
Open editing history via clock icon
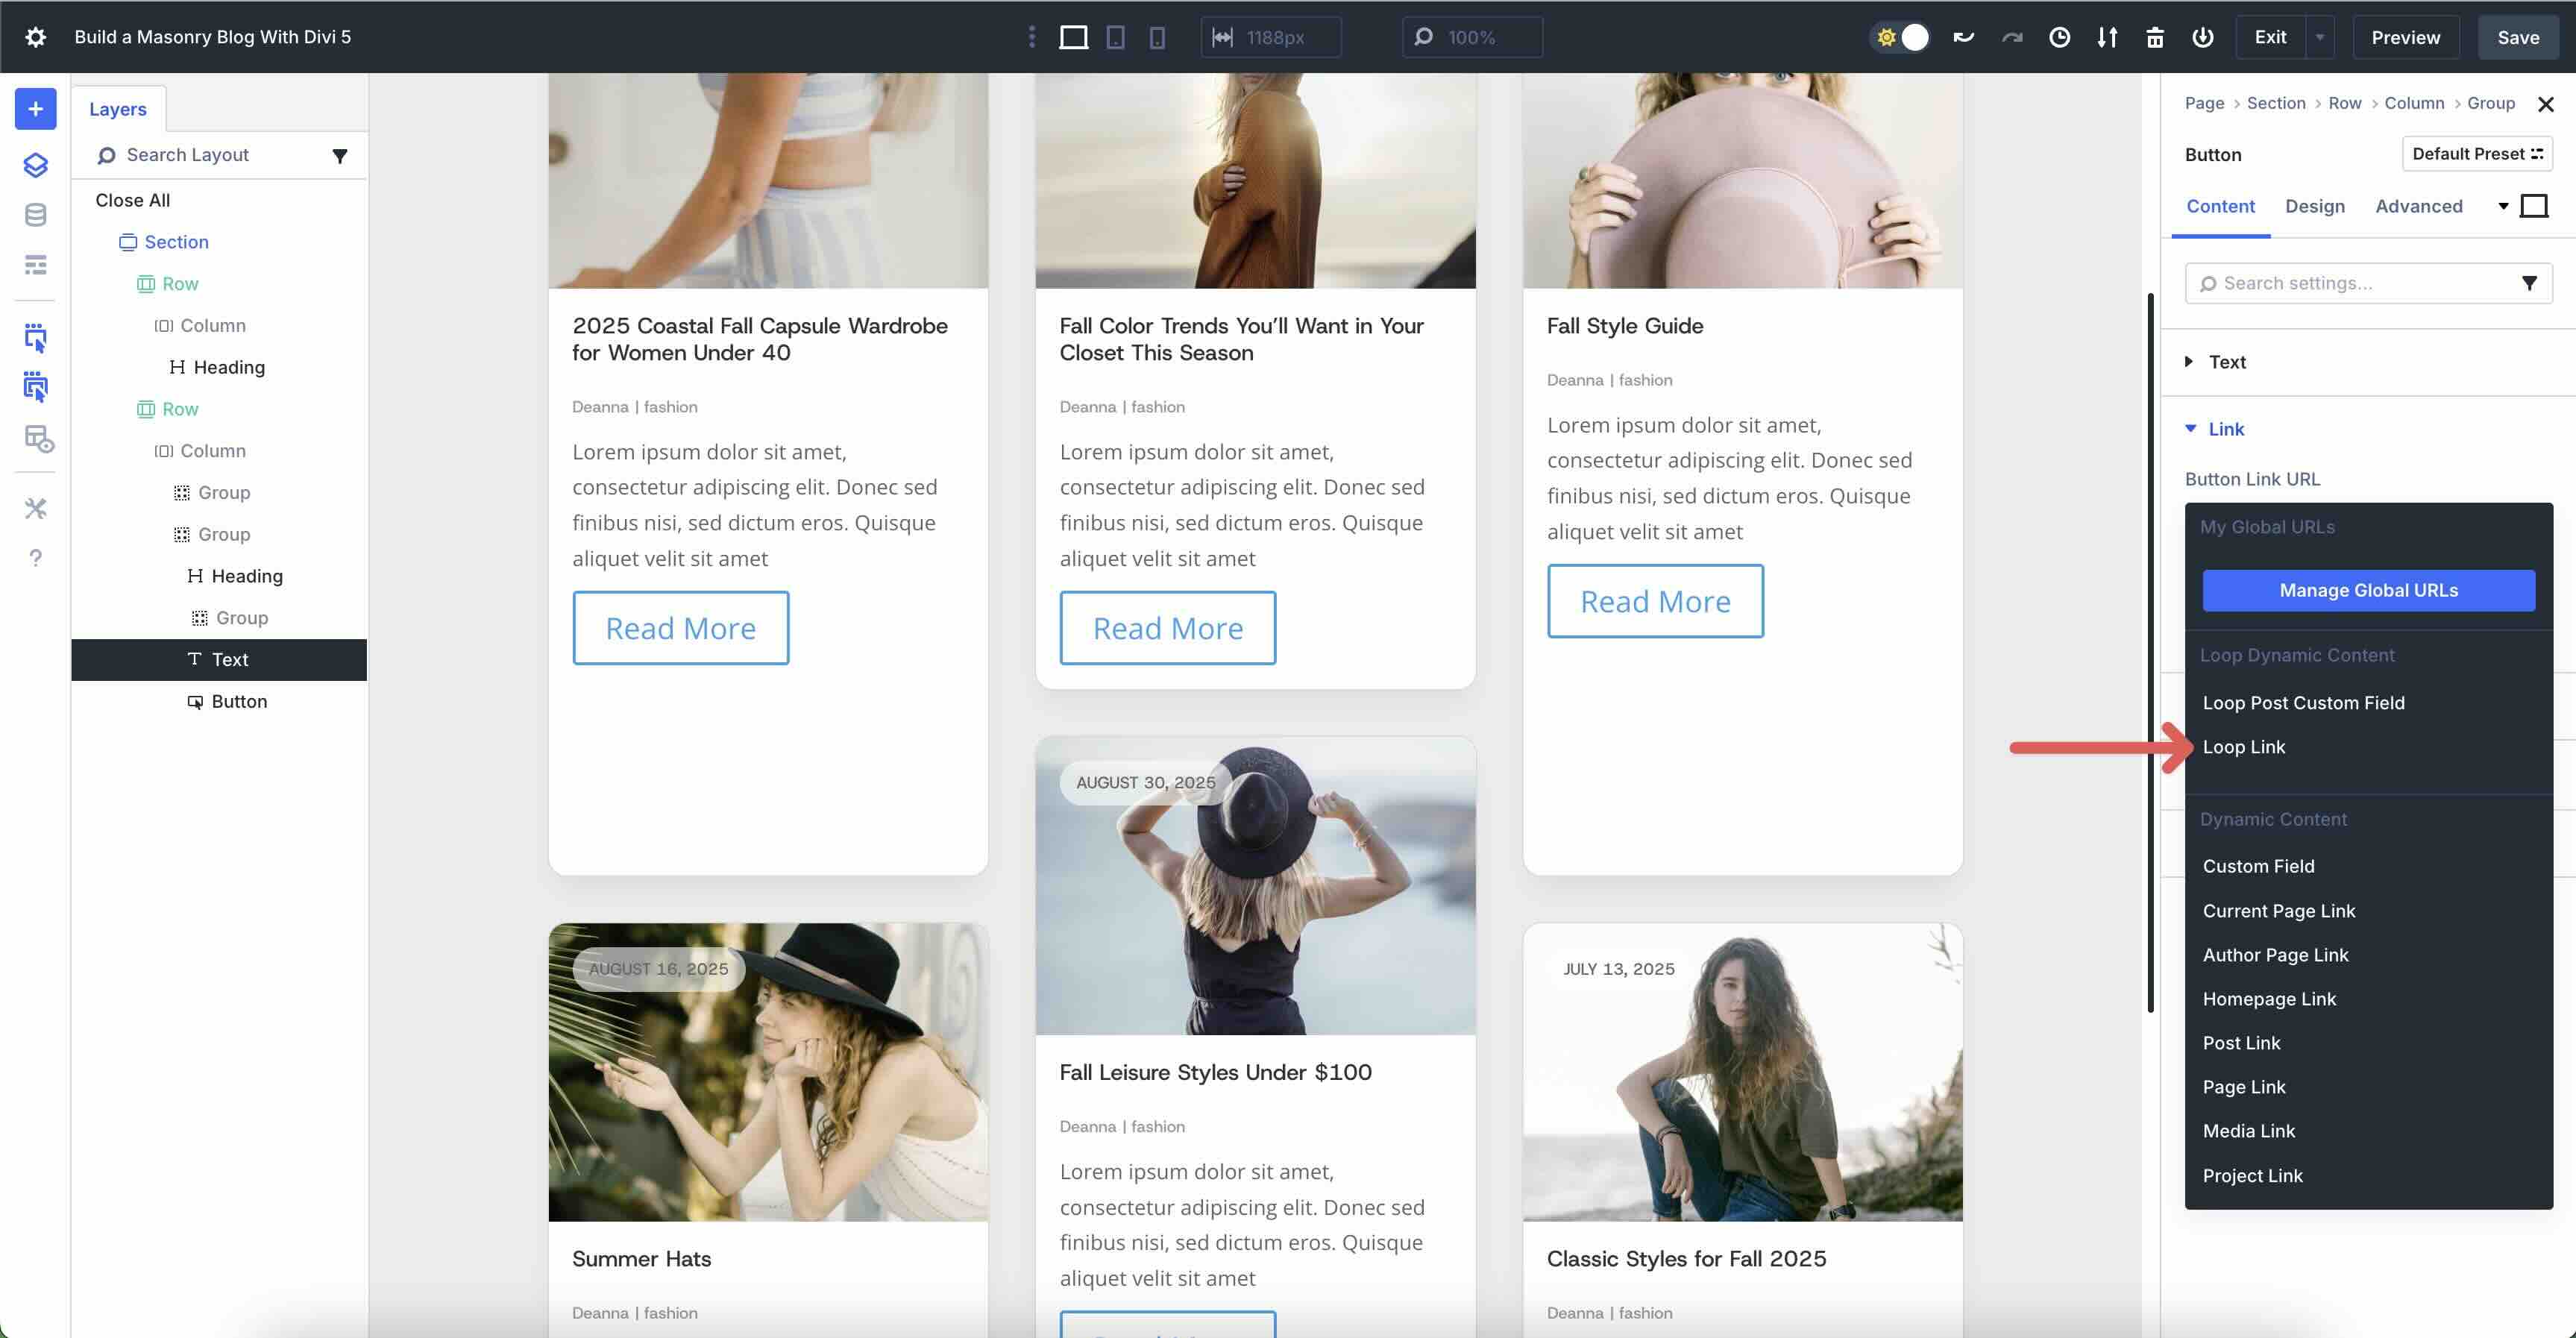click(x=2059, y=37)
